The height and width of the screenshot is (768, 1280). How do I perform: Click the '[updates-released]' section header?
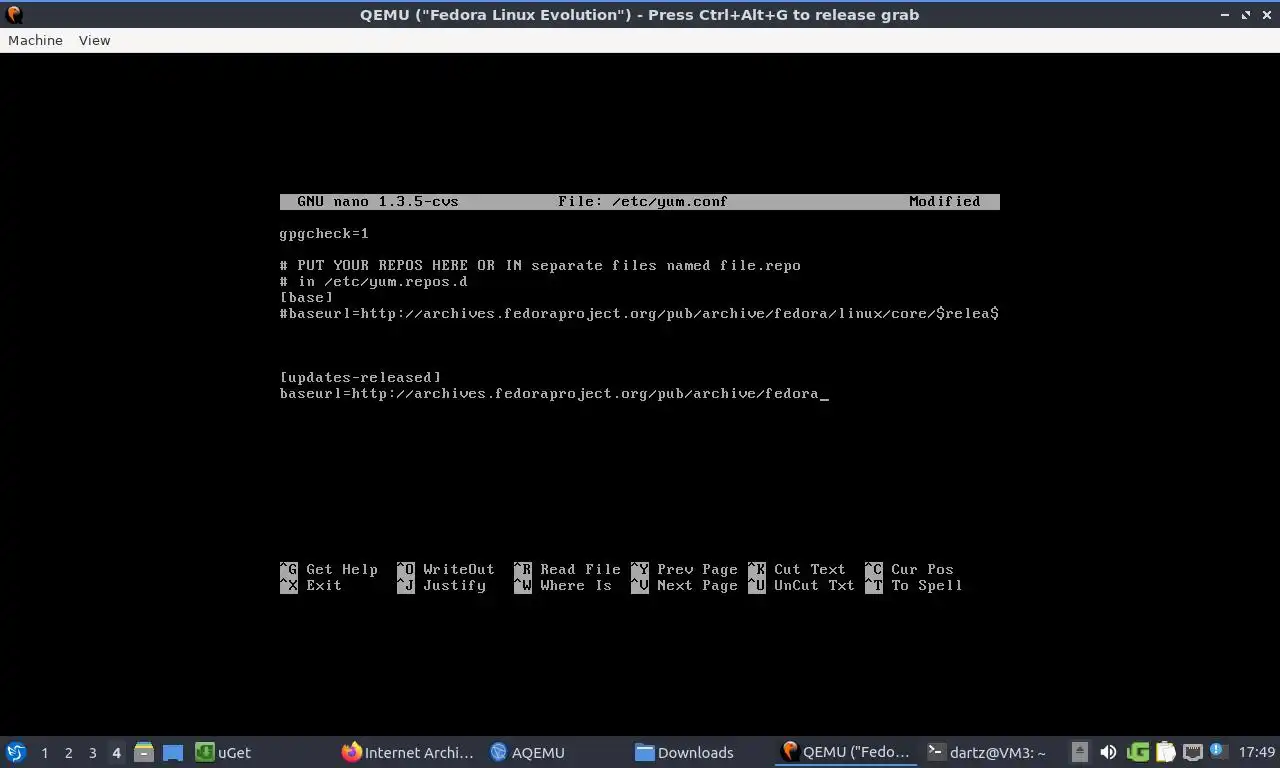coord(360,377)
